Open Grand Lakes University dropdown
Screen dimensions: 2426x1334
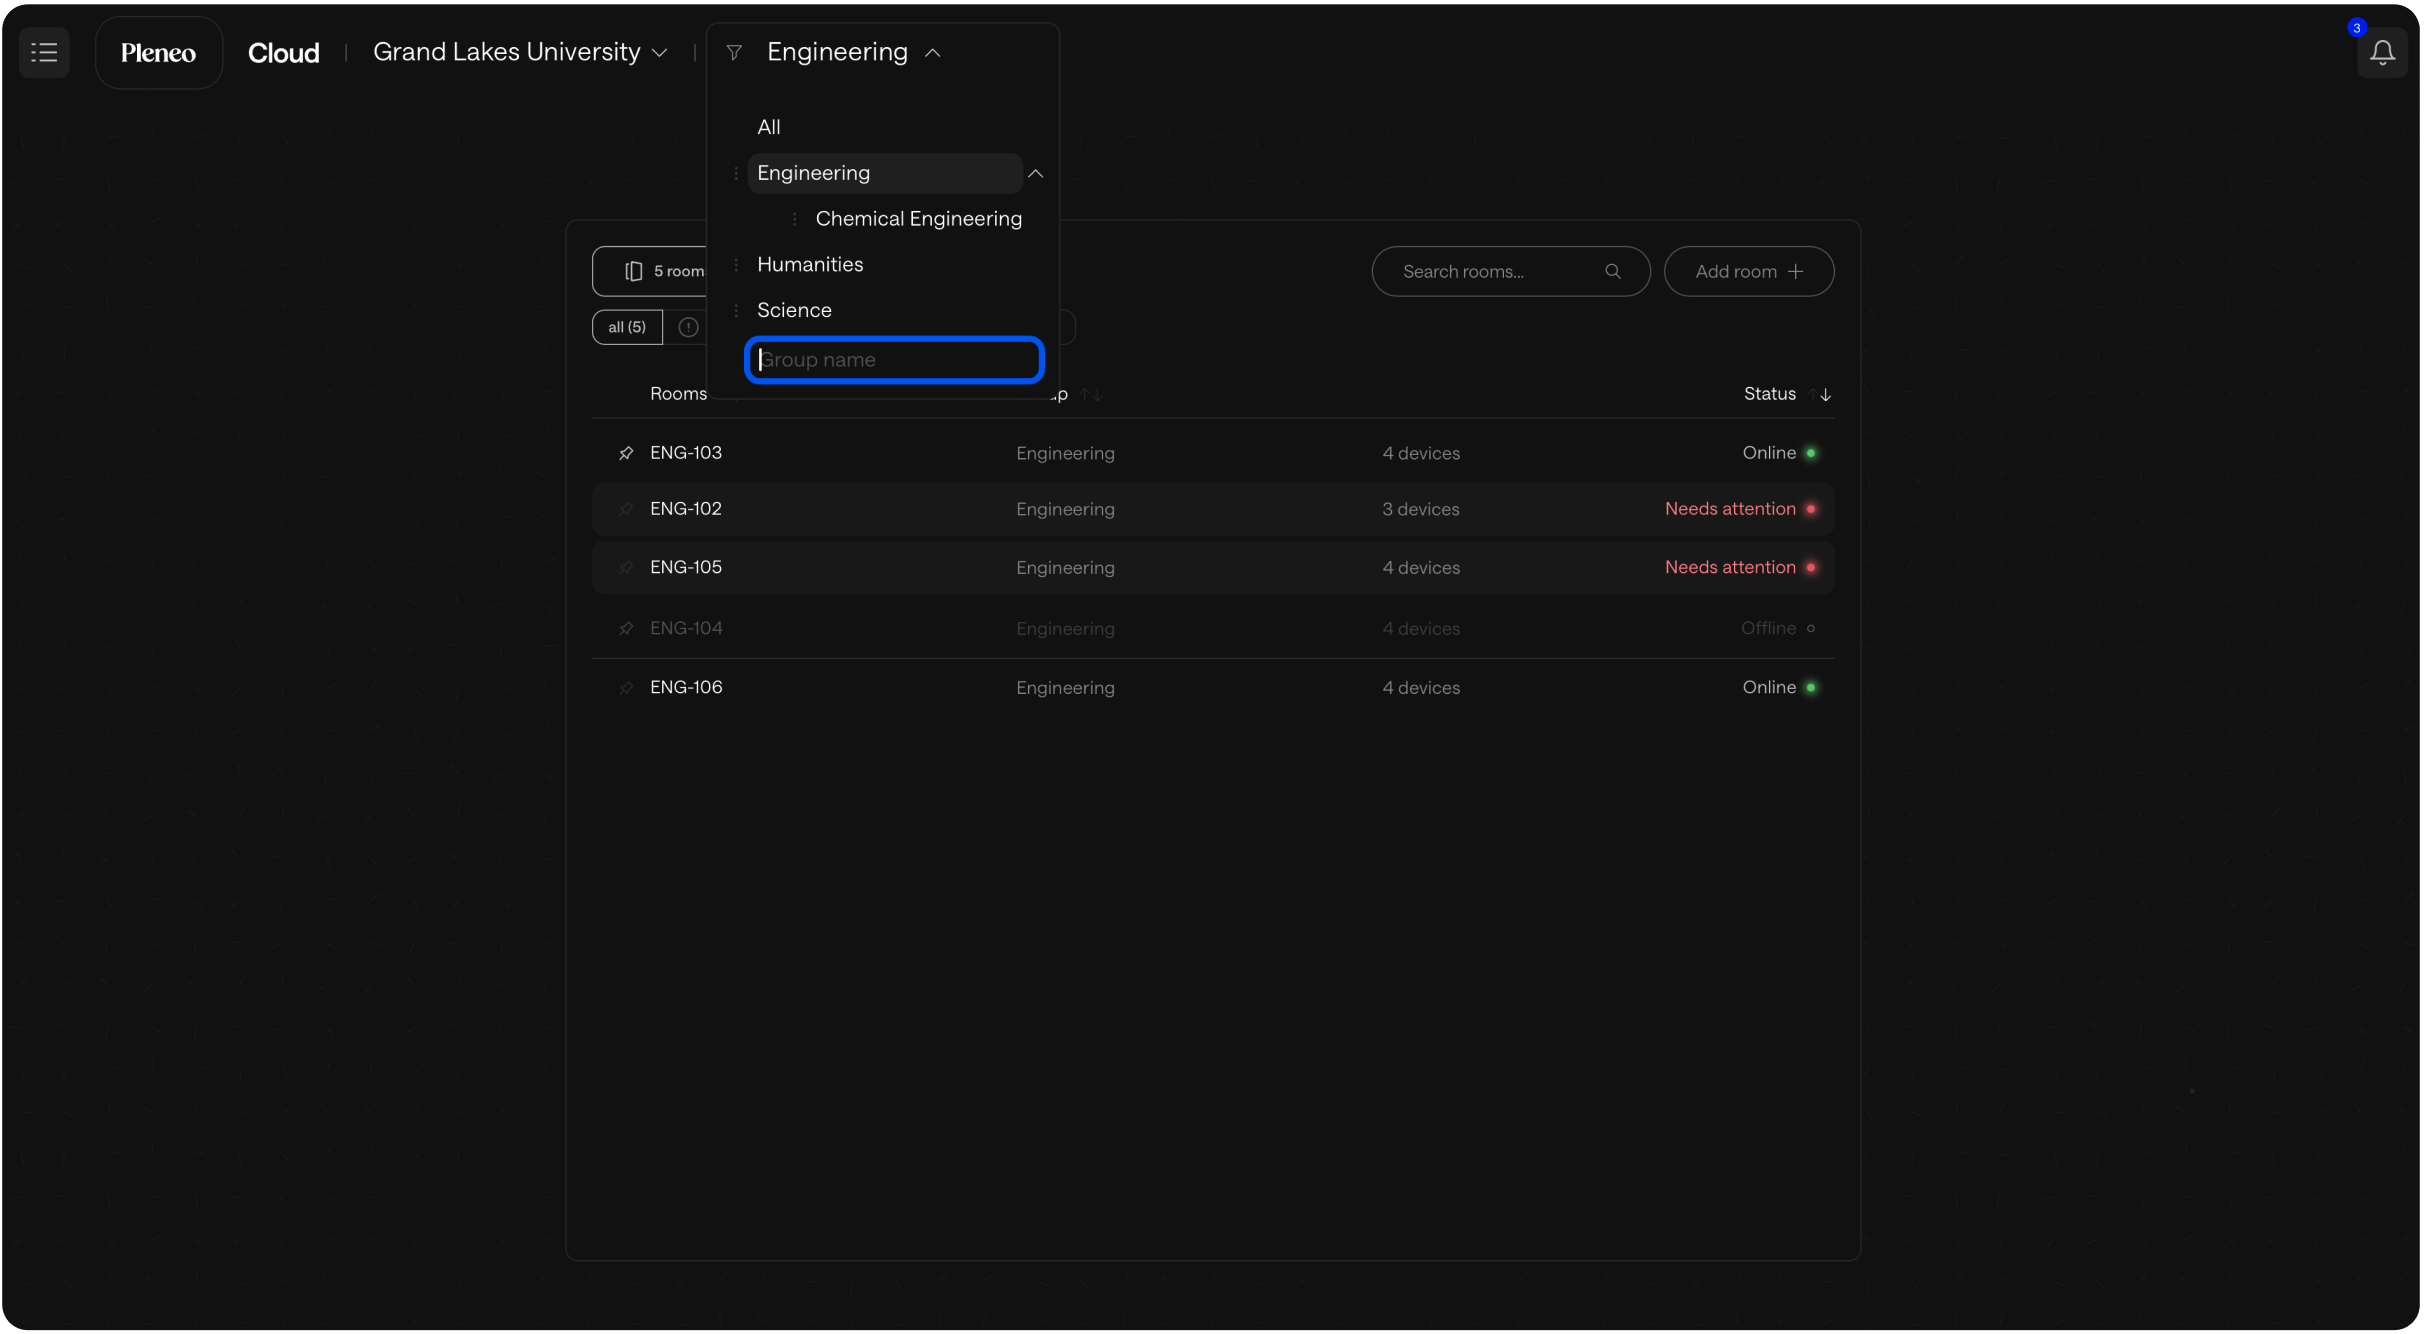[519, 52]
